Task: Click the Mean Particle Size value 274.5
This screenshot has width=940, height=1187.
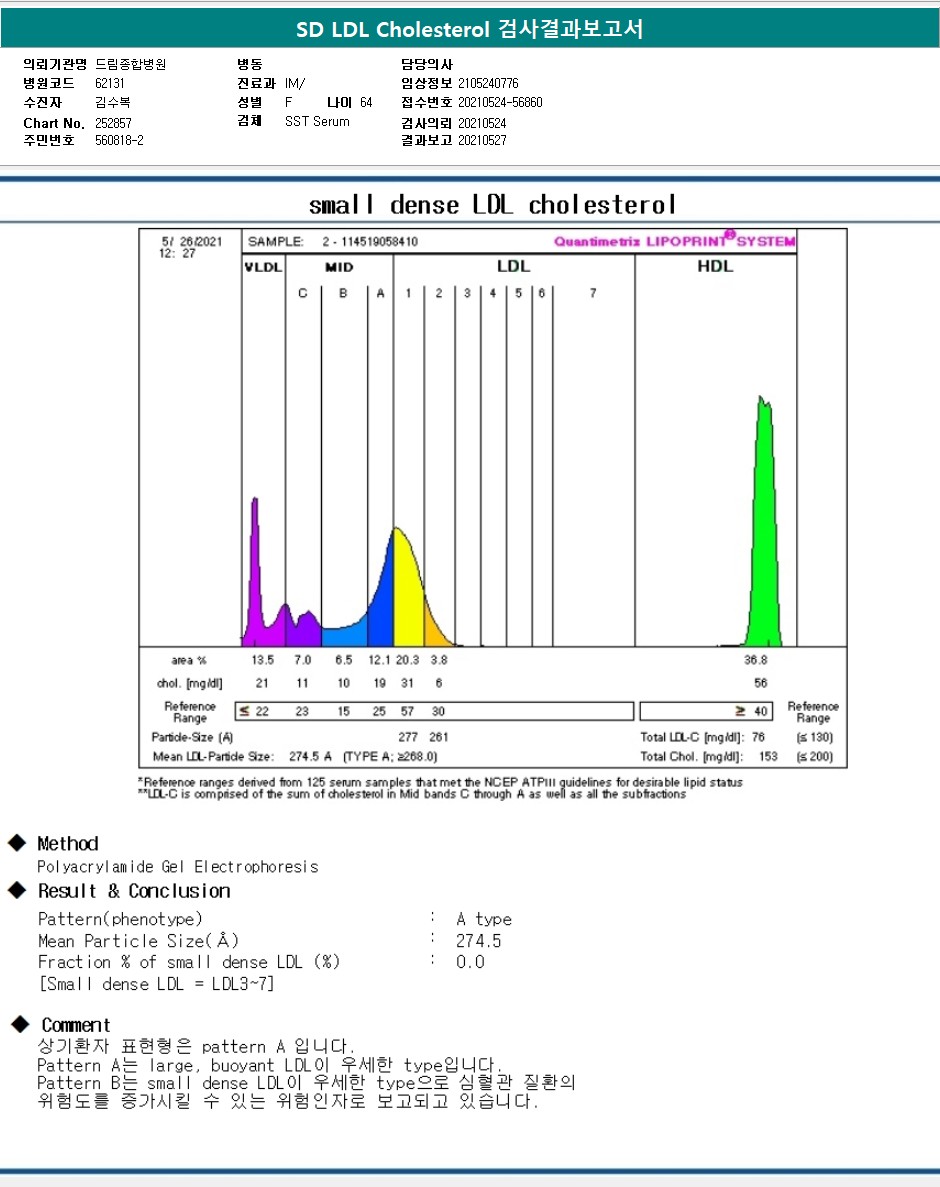Action: pyautogui.click(x=478, y=941)
